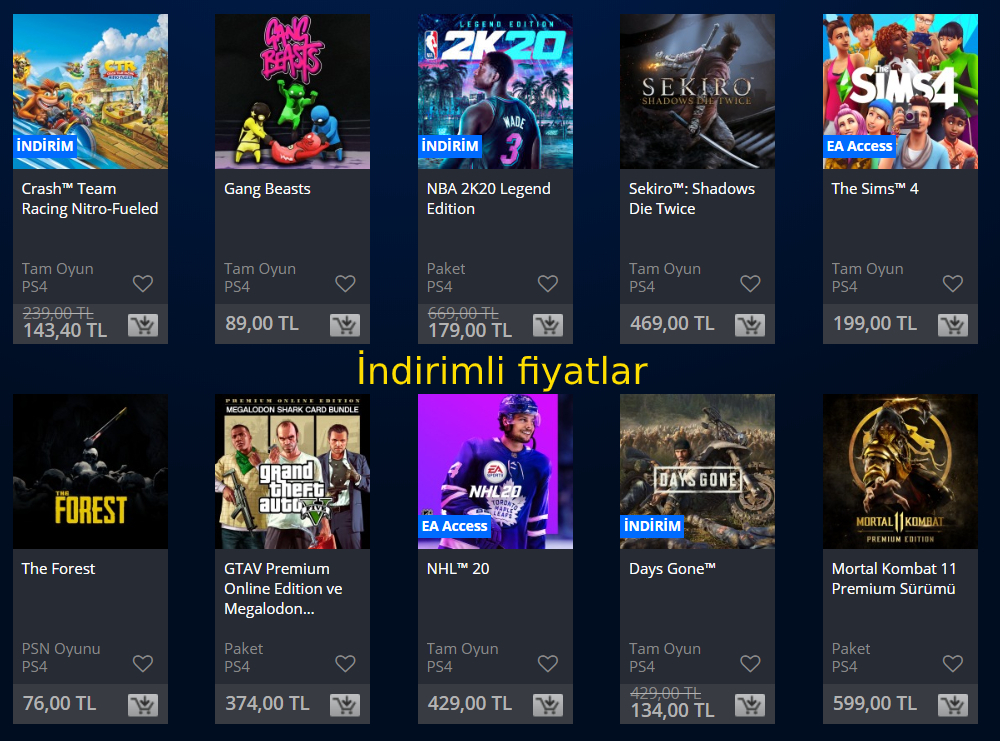Toggle wishlist heart for GTAV Premium Online Edition

coord(345,663)
